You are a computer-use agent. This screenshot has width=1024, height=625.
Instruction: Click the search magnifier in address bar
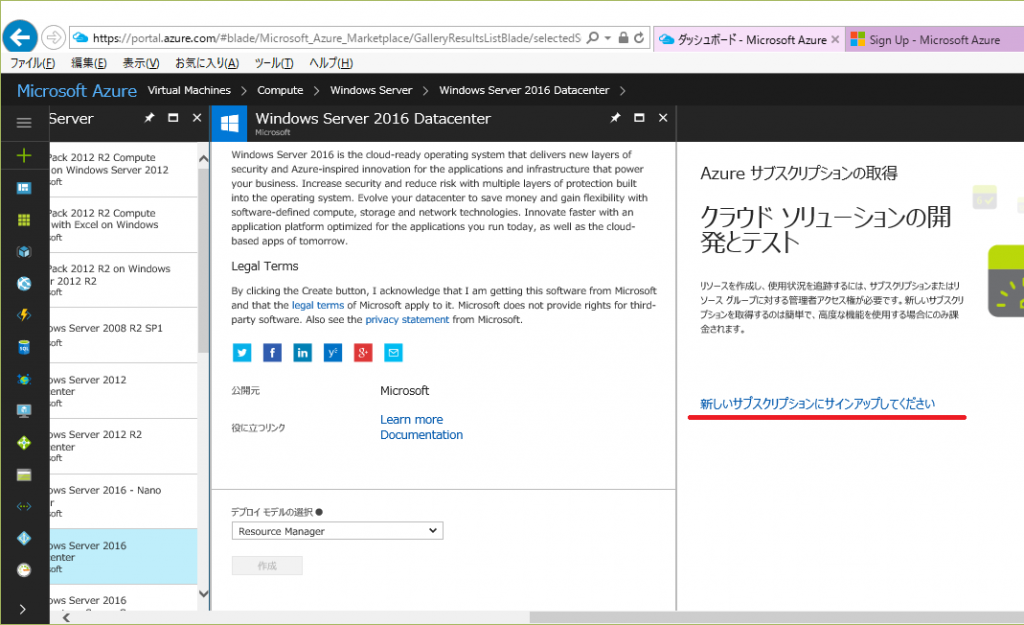tap(592, 38)
